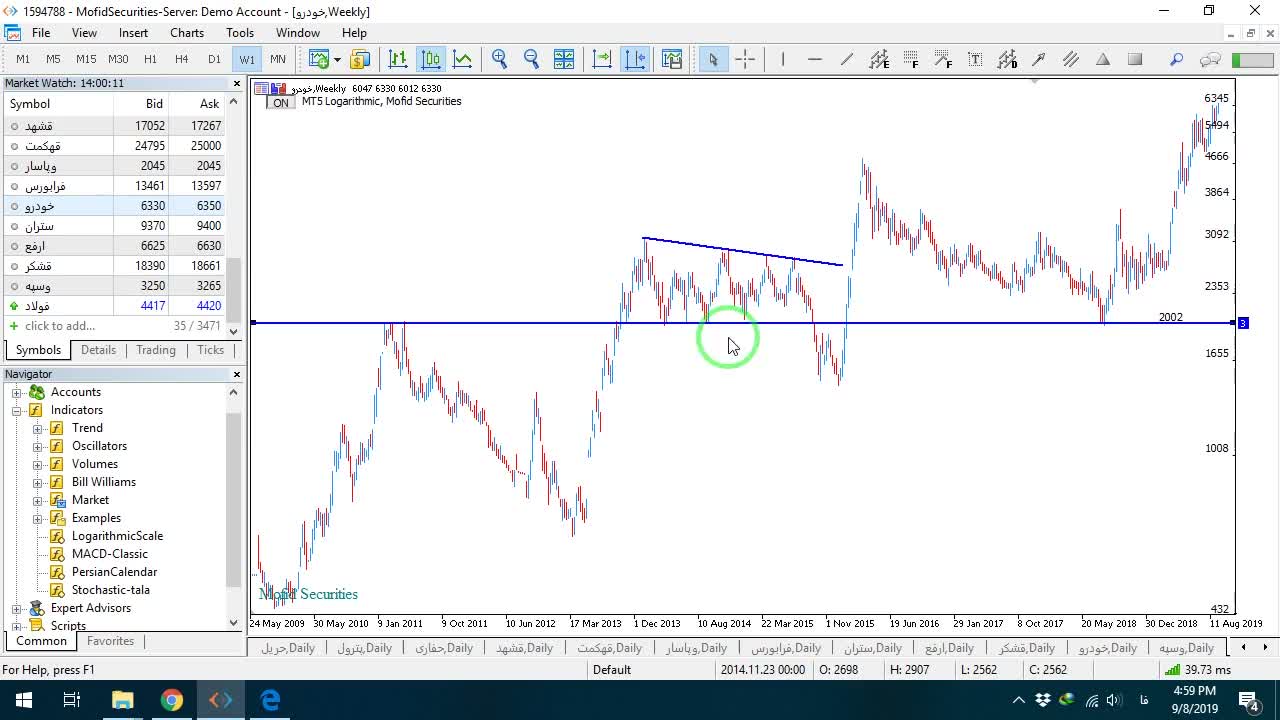This screenshot has width=1280, height=720.
Task: Close the Navigator panel
Action: [237, 374]
